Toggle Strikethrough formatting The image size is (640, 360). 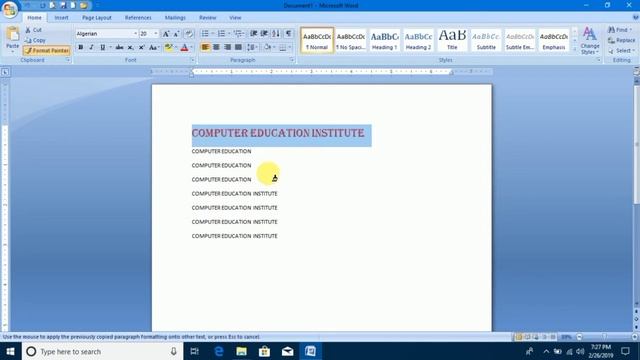tap(119, 47)
